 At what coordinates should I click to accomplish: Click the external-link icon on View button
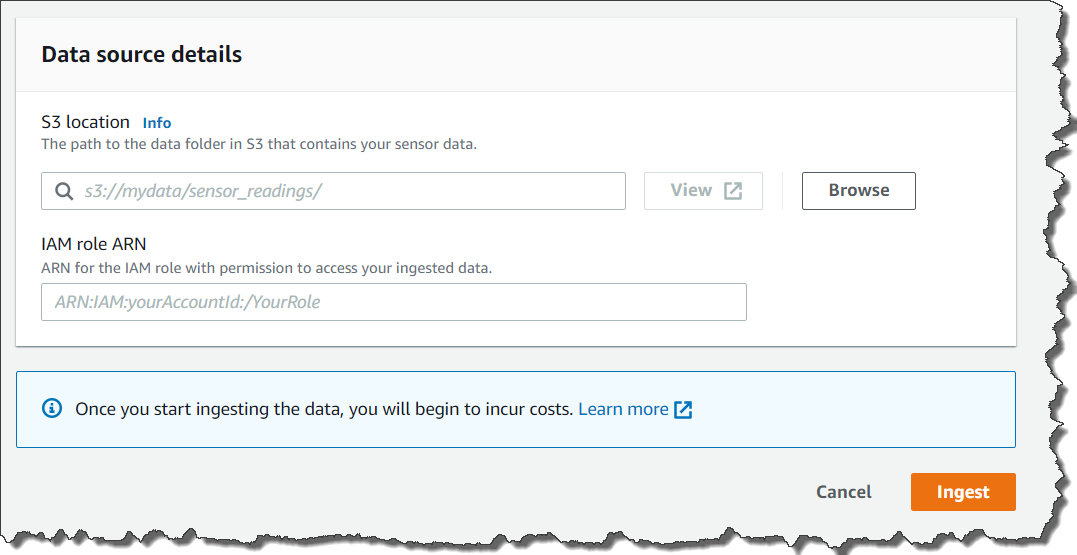733,191
